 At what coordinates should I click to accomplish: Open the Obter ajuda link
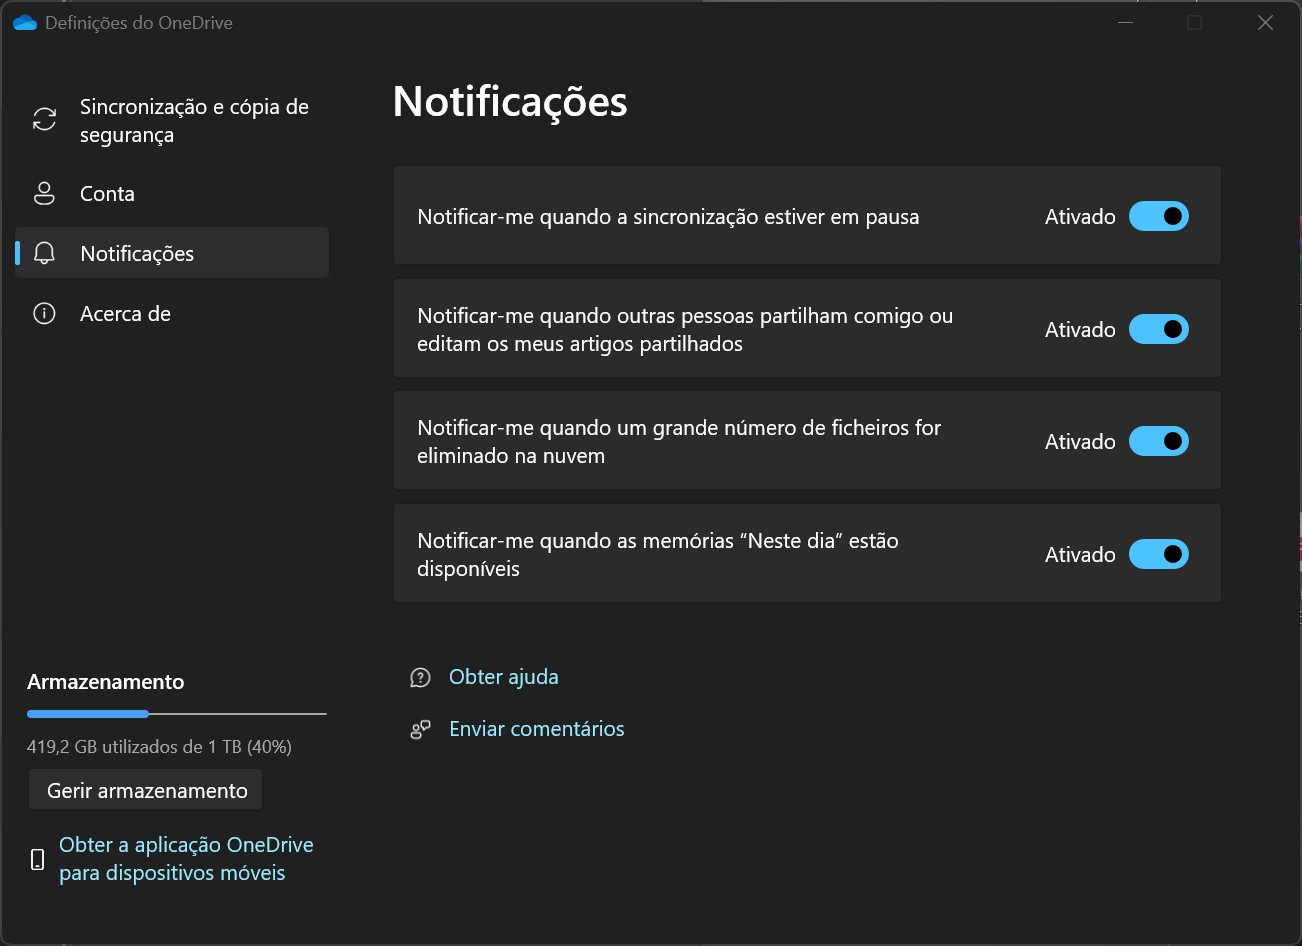[x=503, y=677]
